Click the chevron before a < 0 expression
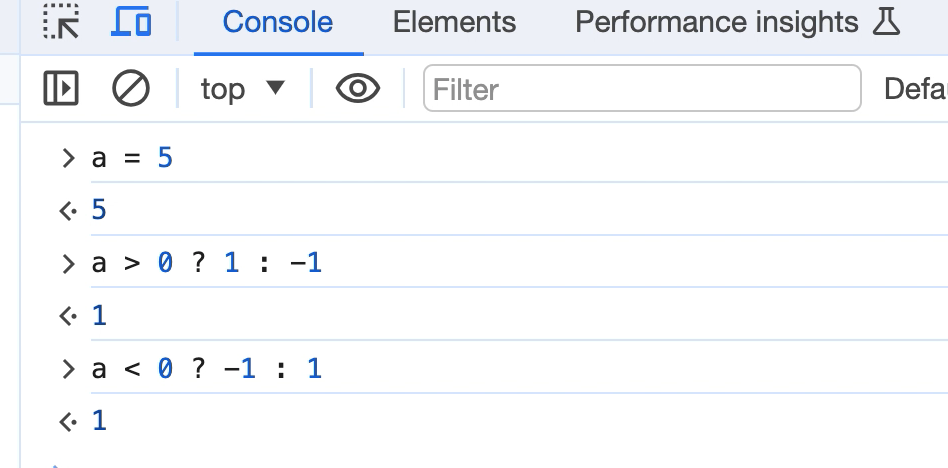The width and height of the screenshot is (948, 468). pyautogui.click(x=68, y=369)
